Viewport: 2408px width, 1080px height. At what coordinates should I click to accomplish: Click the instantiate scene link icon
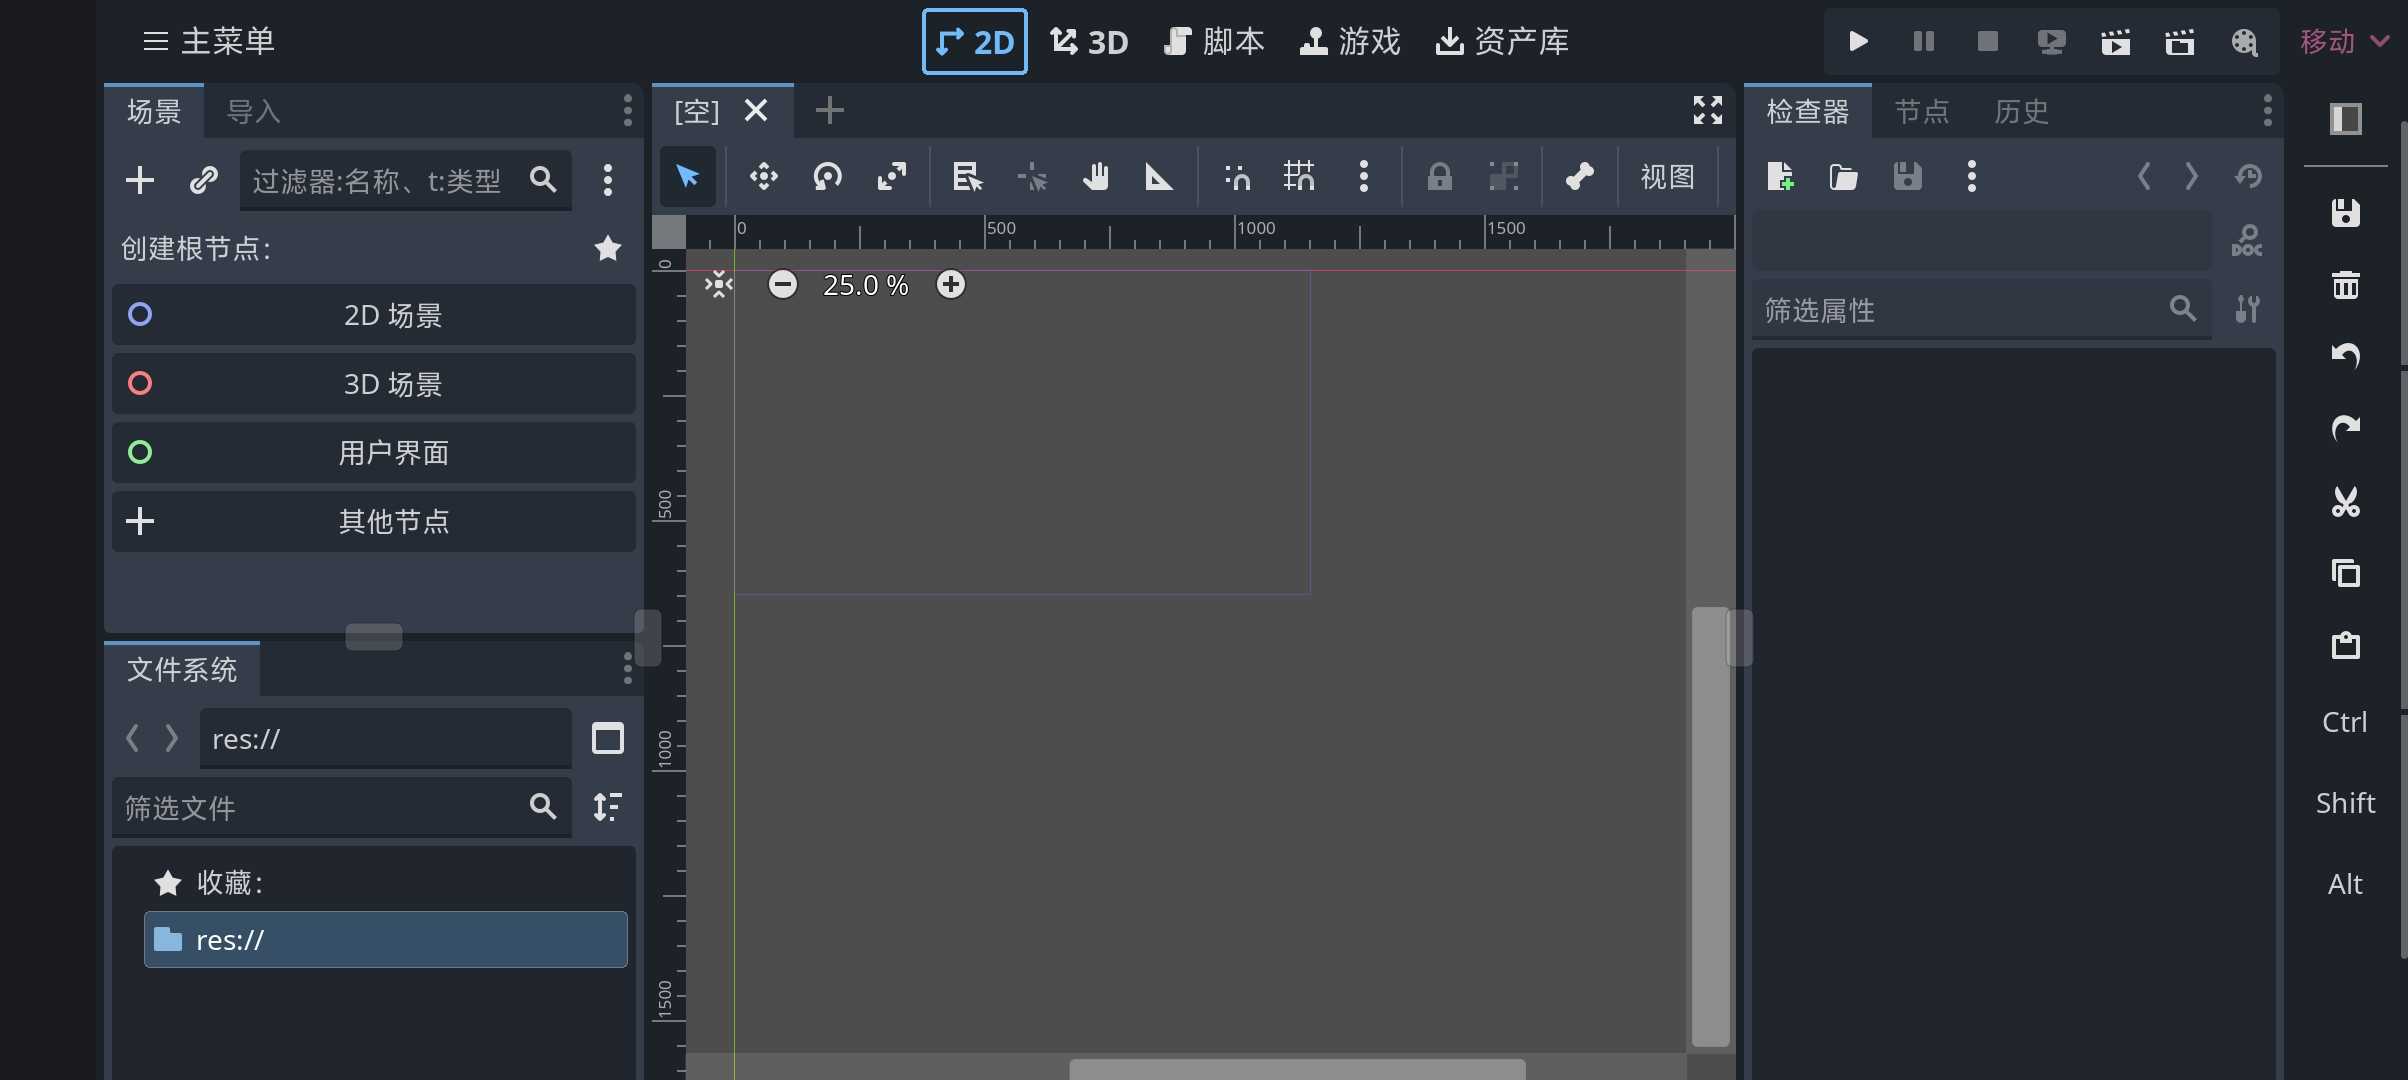tap(203, 180)
